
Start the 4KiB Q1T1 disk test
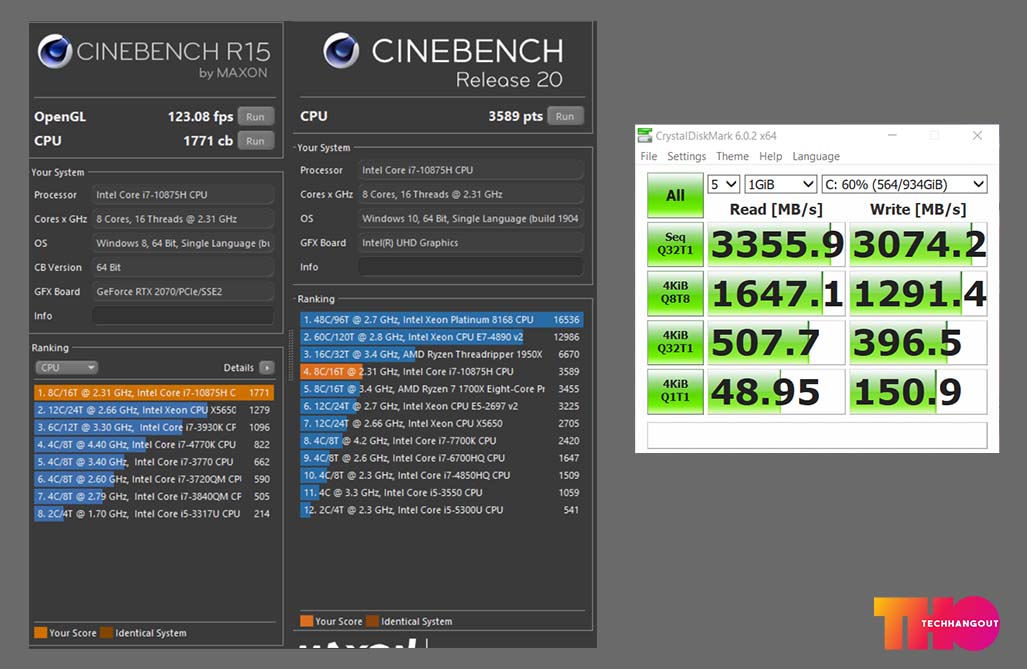click(675, 392)
